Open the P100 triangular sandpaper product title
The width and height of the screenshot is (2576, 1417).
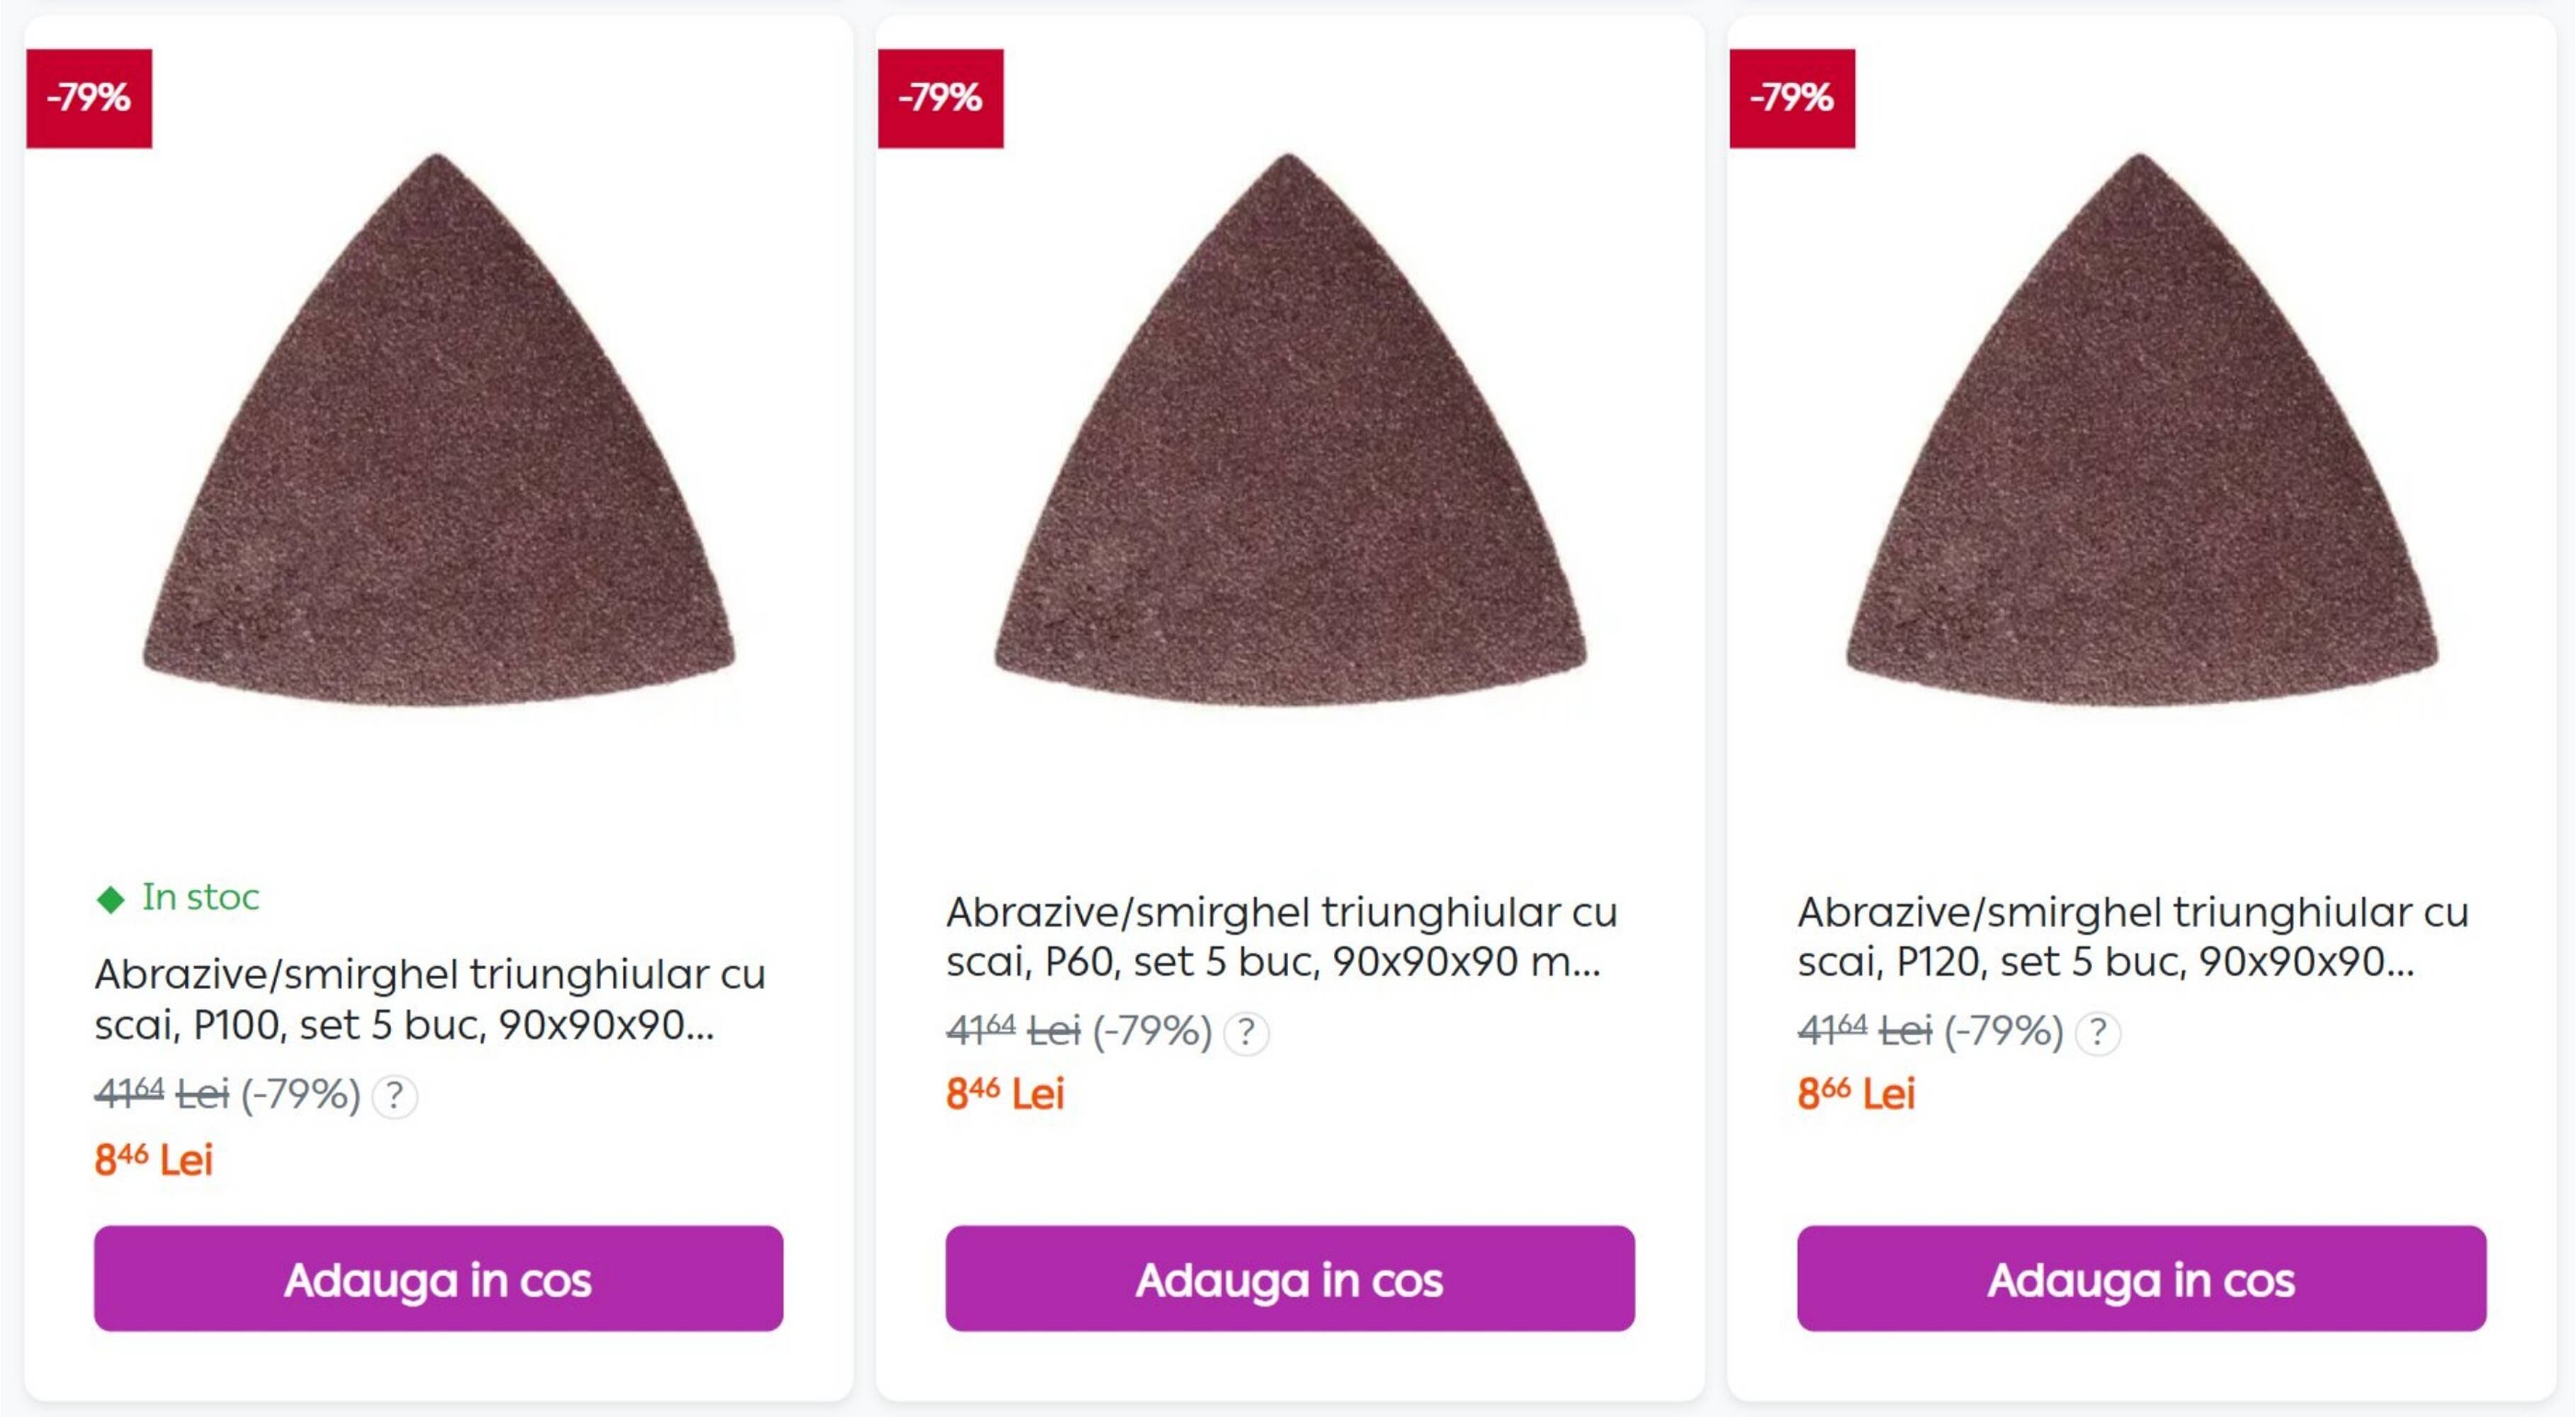point(430,999)
